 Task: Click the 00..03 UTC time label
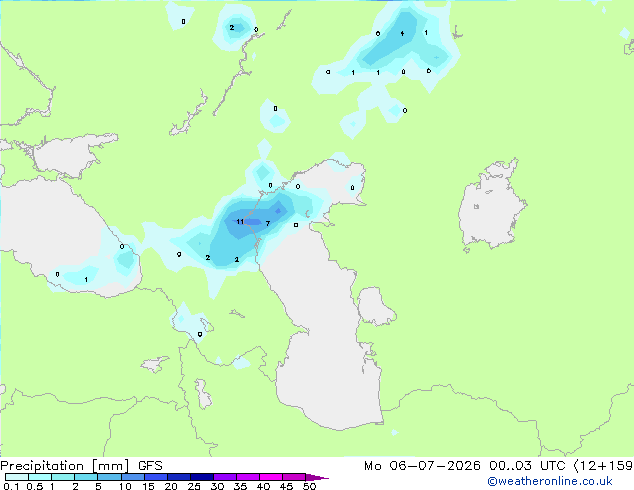click(527, 466)
